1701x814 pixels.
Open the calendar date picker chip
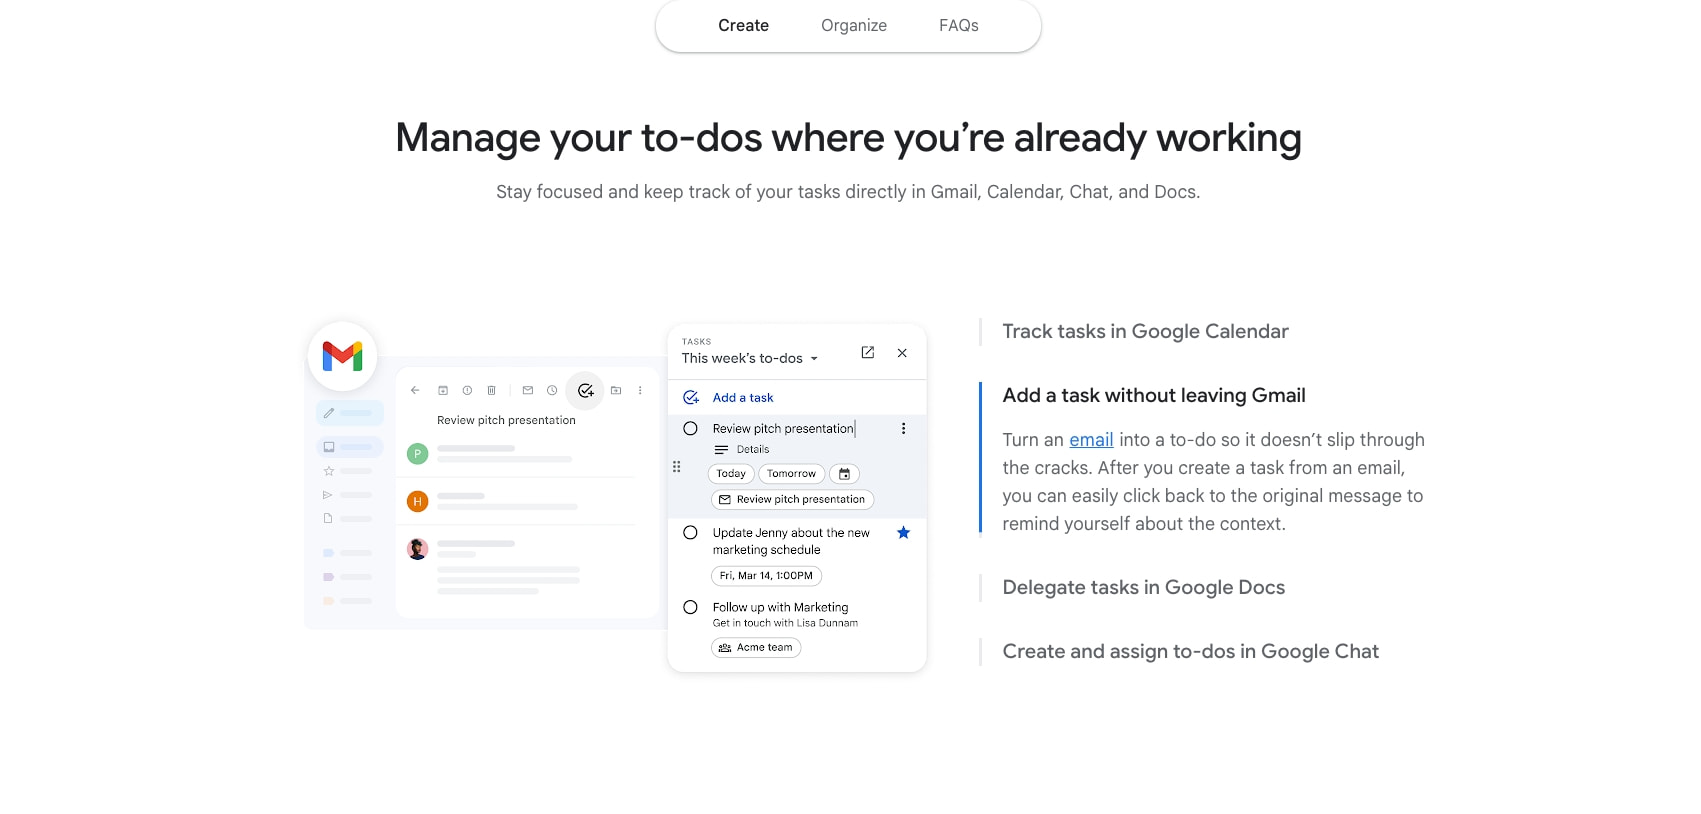(844, 474)
